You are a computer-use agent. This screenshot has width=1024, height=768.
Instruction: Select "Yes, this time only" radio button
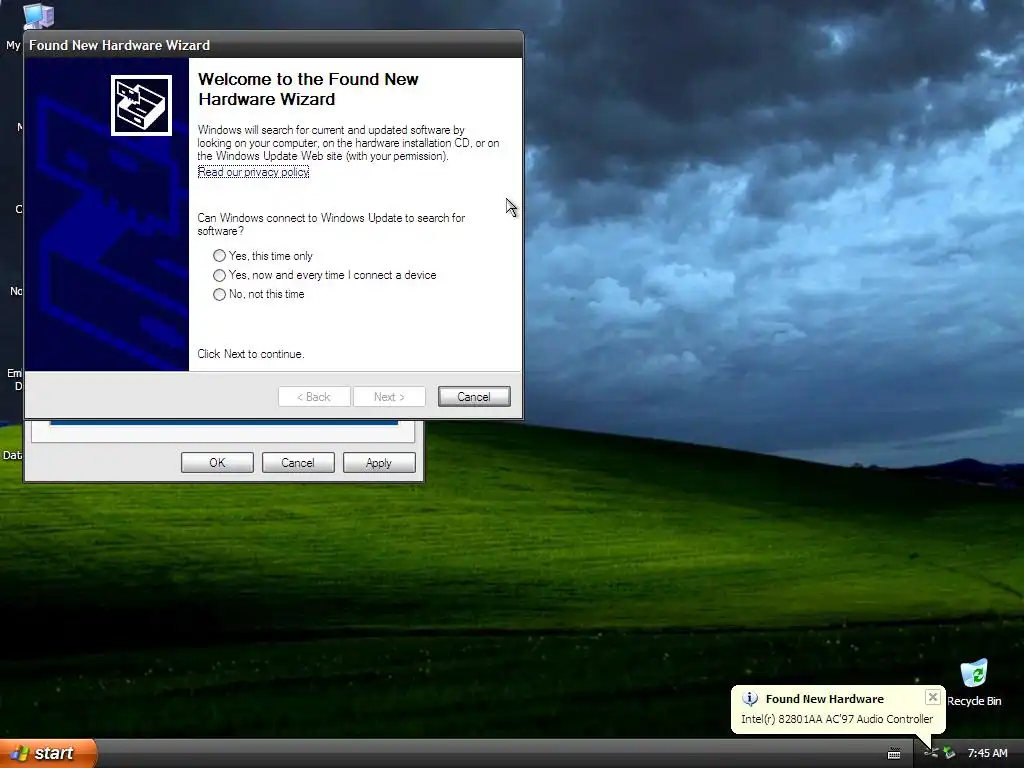pyautogui.click(x=219, y=256)
